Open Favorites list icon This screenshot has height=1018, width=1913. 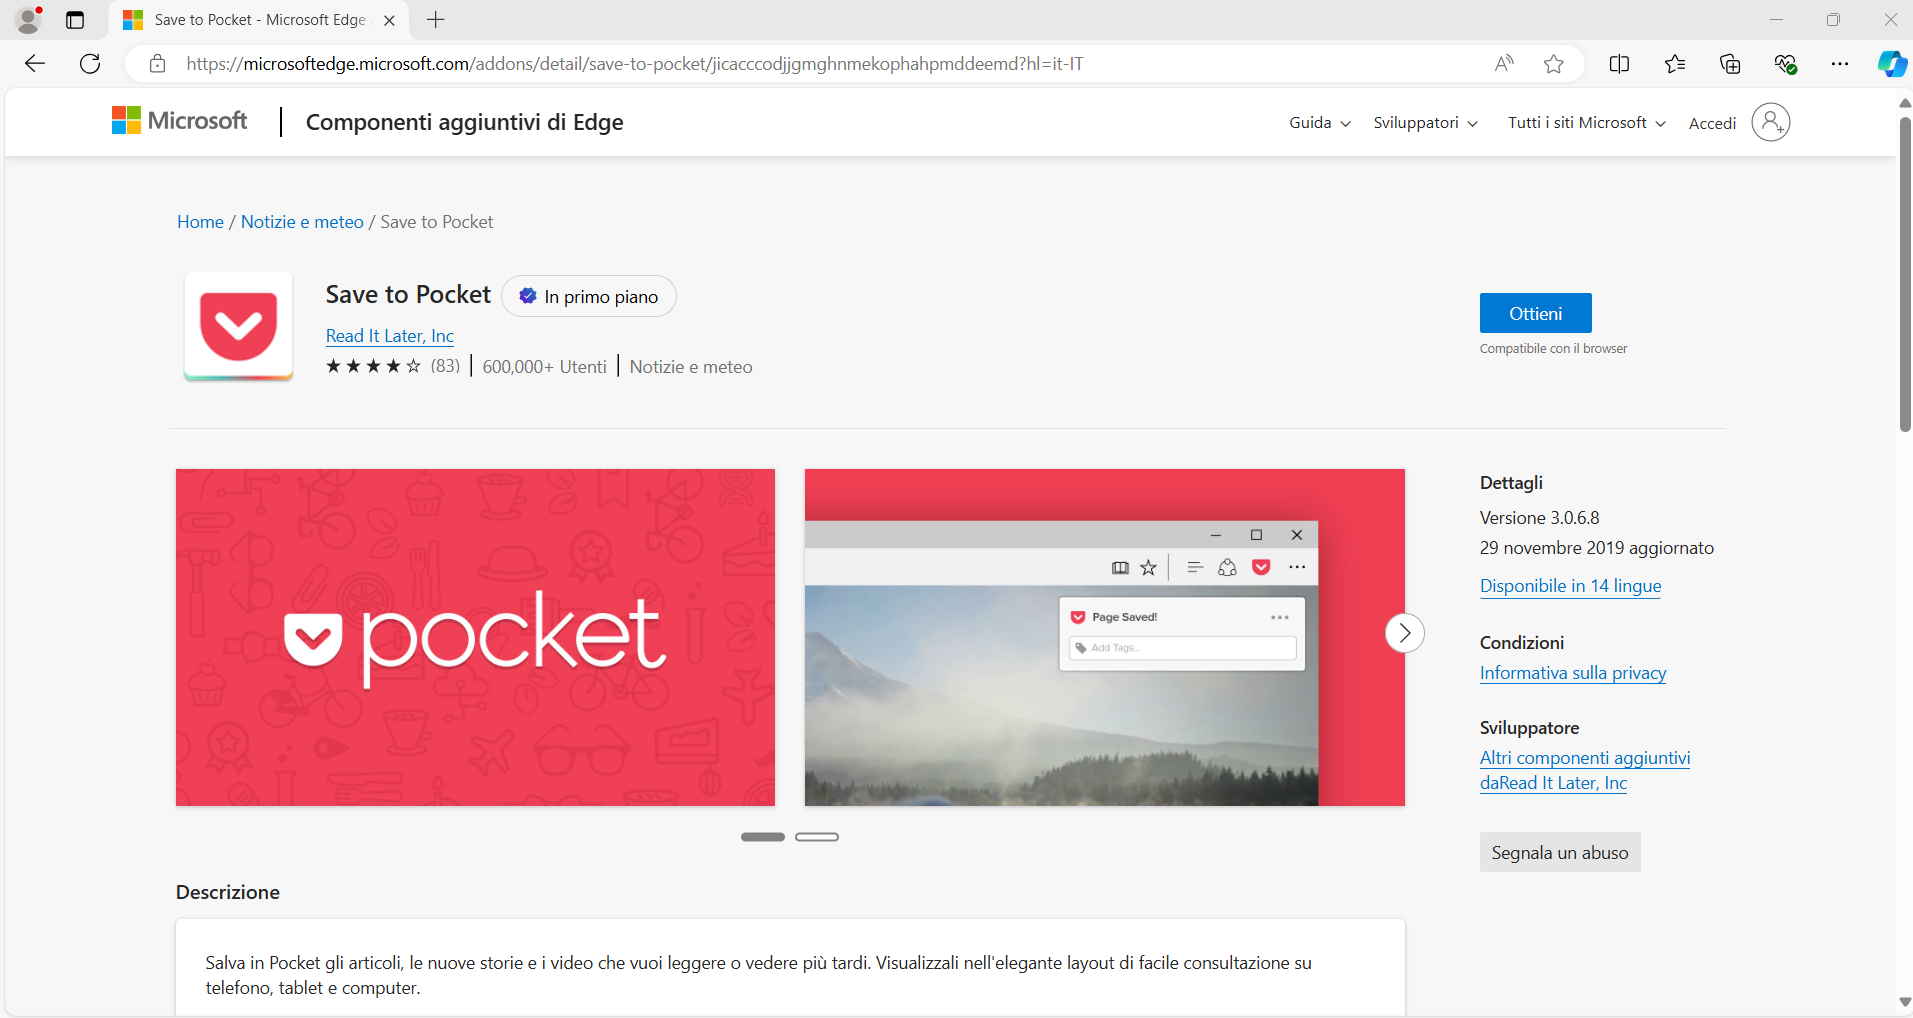pos(1675,64)
